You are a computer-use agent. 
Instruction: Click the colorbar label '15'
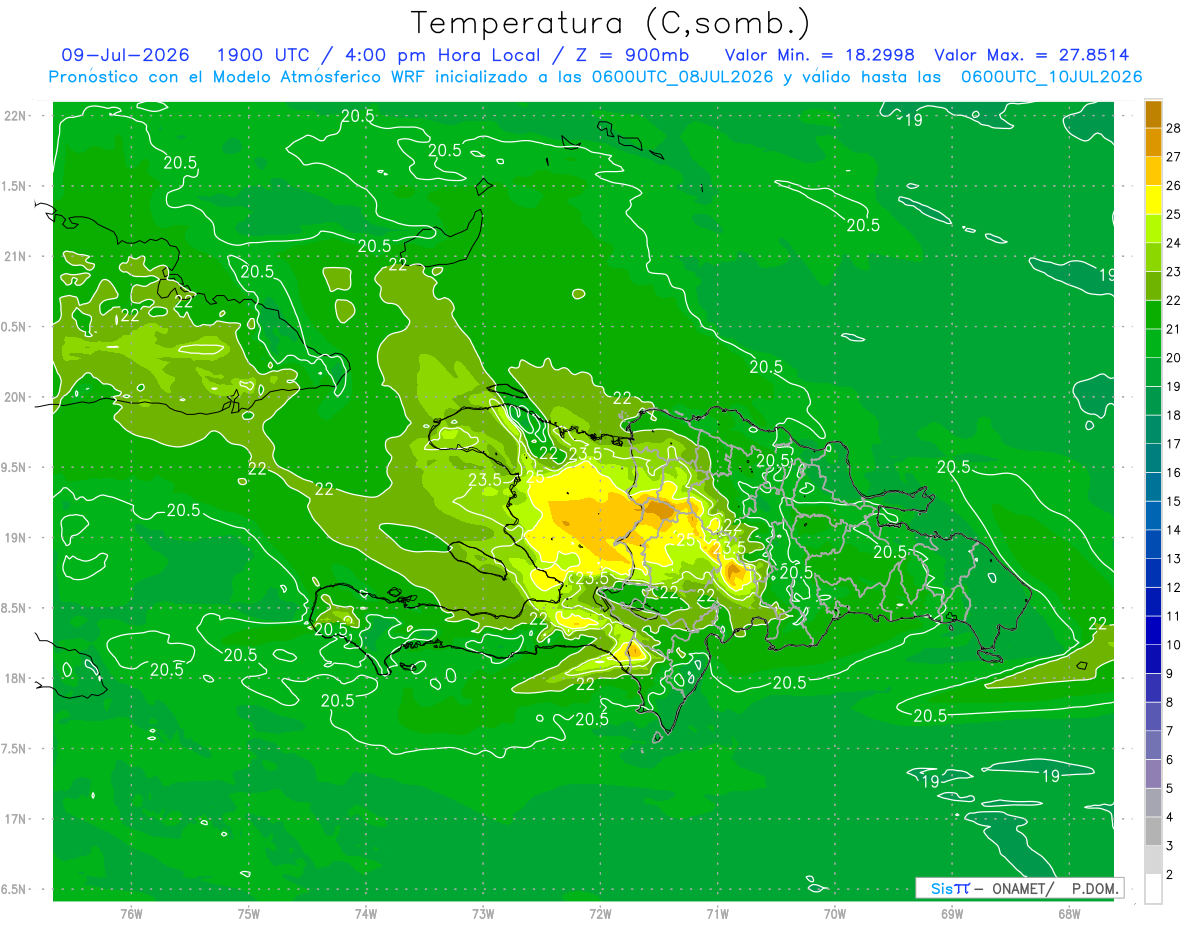coord(1174,501)
